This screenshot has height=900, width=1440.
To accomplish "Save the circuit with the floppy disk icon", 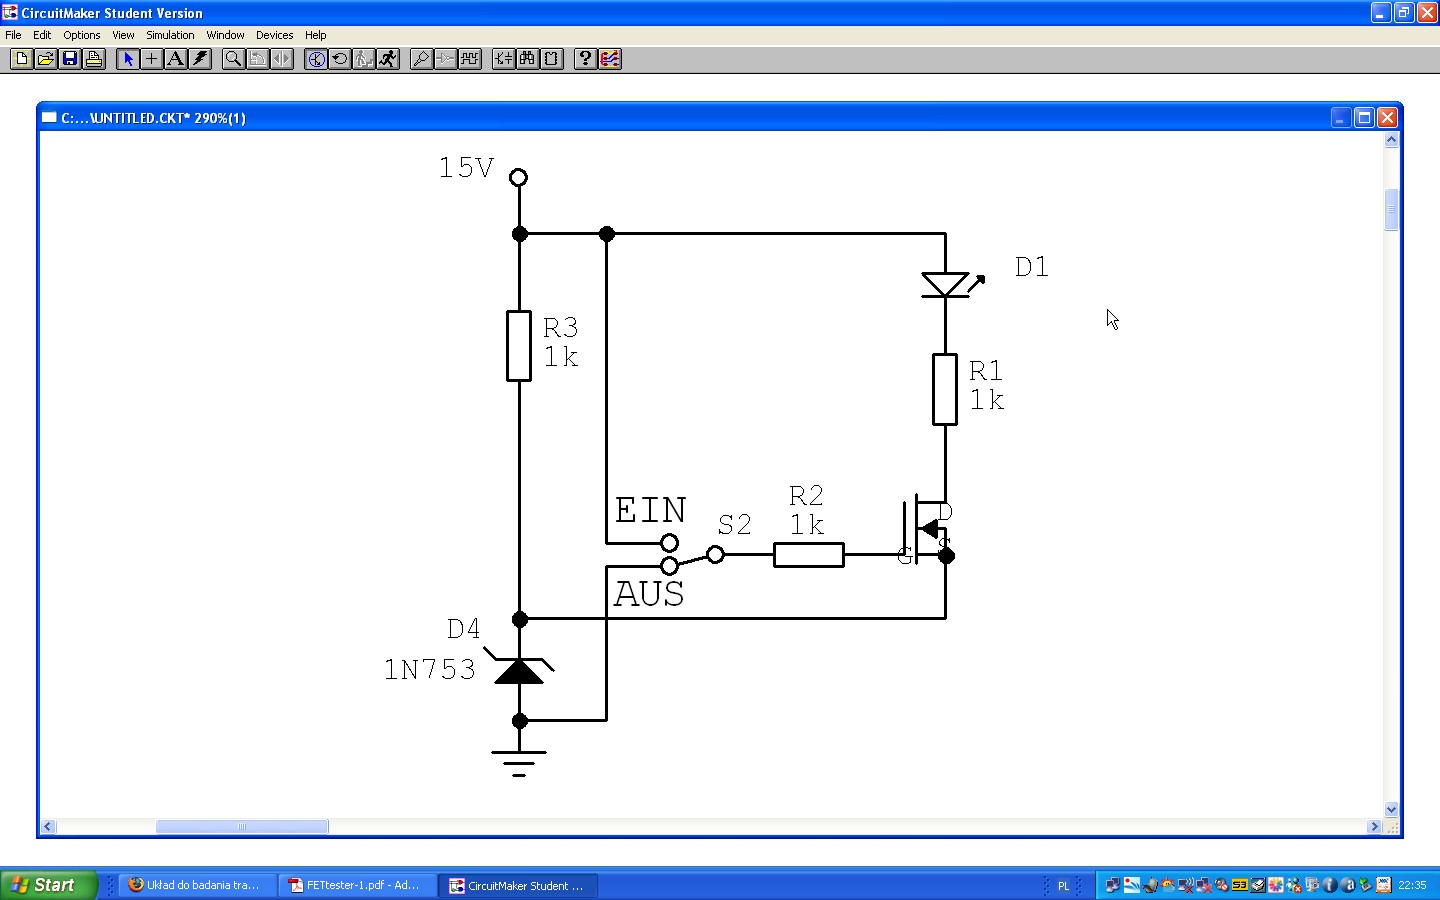I will 69,59.
